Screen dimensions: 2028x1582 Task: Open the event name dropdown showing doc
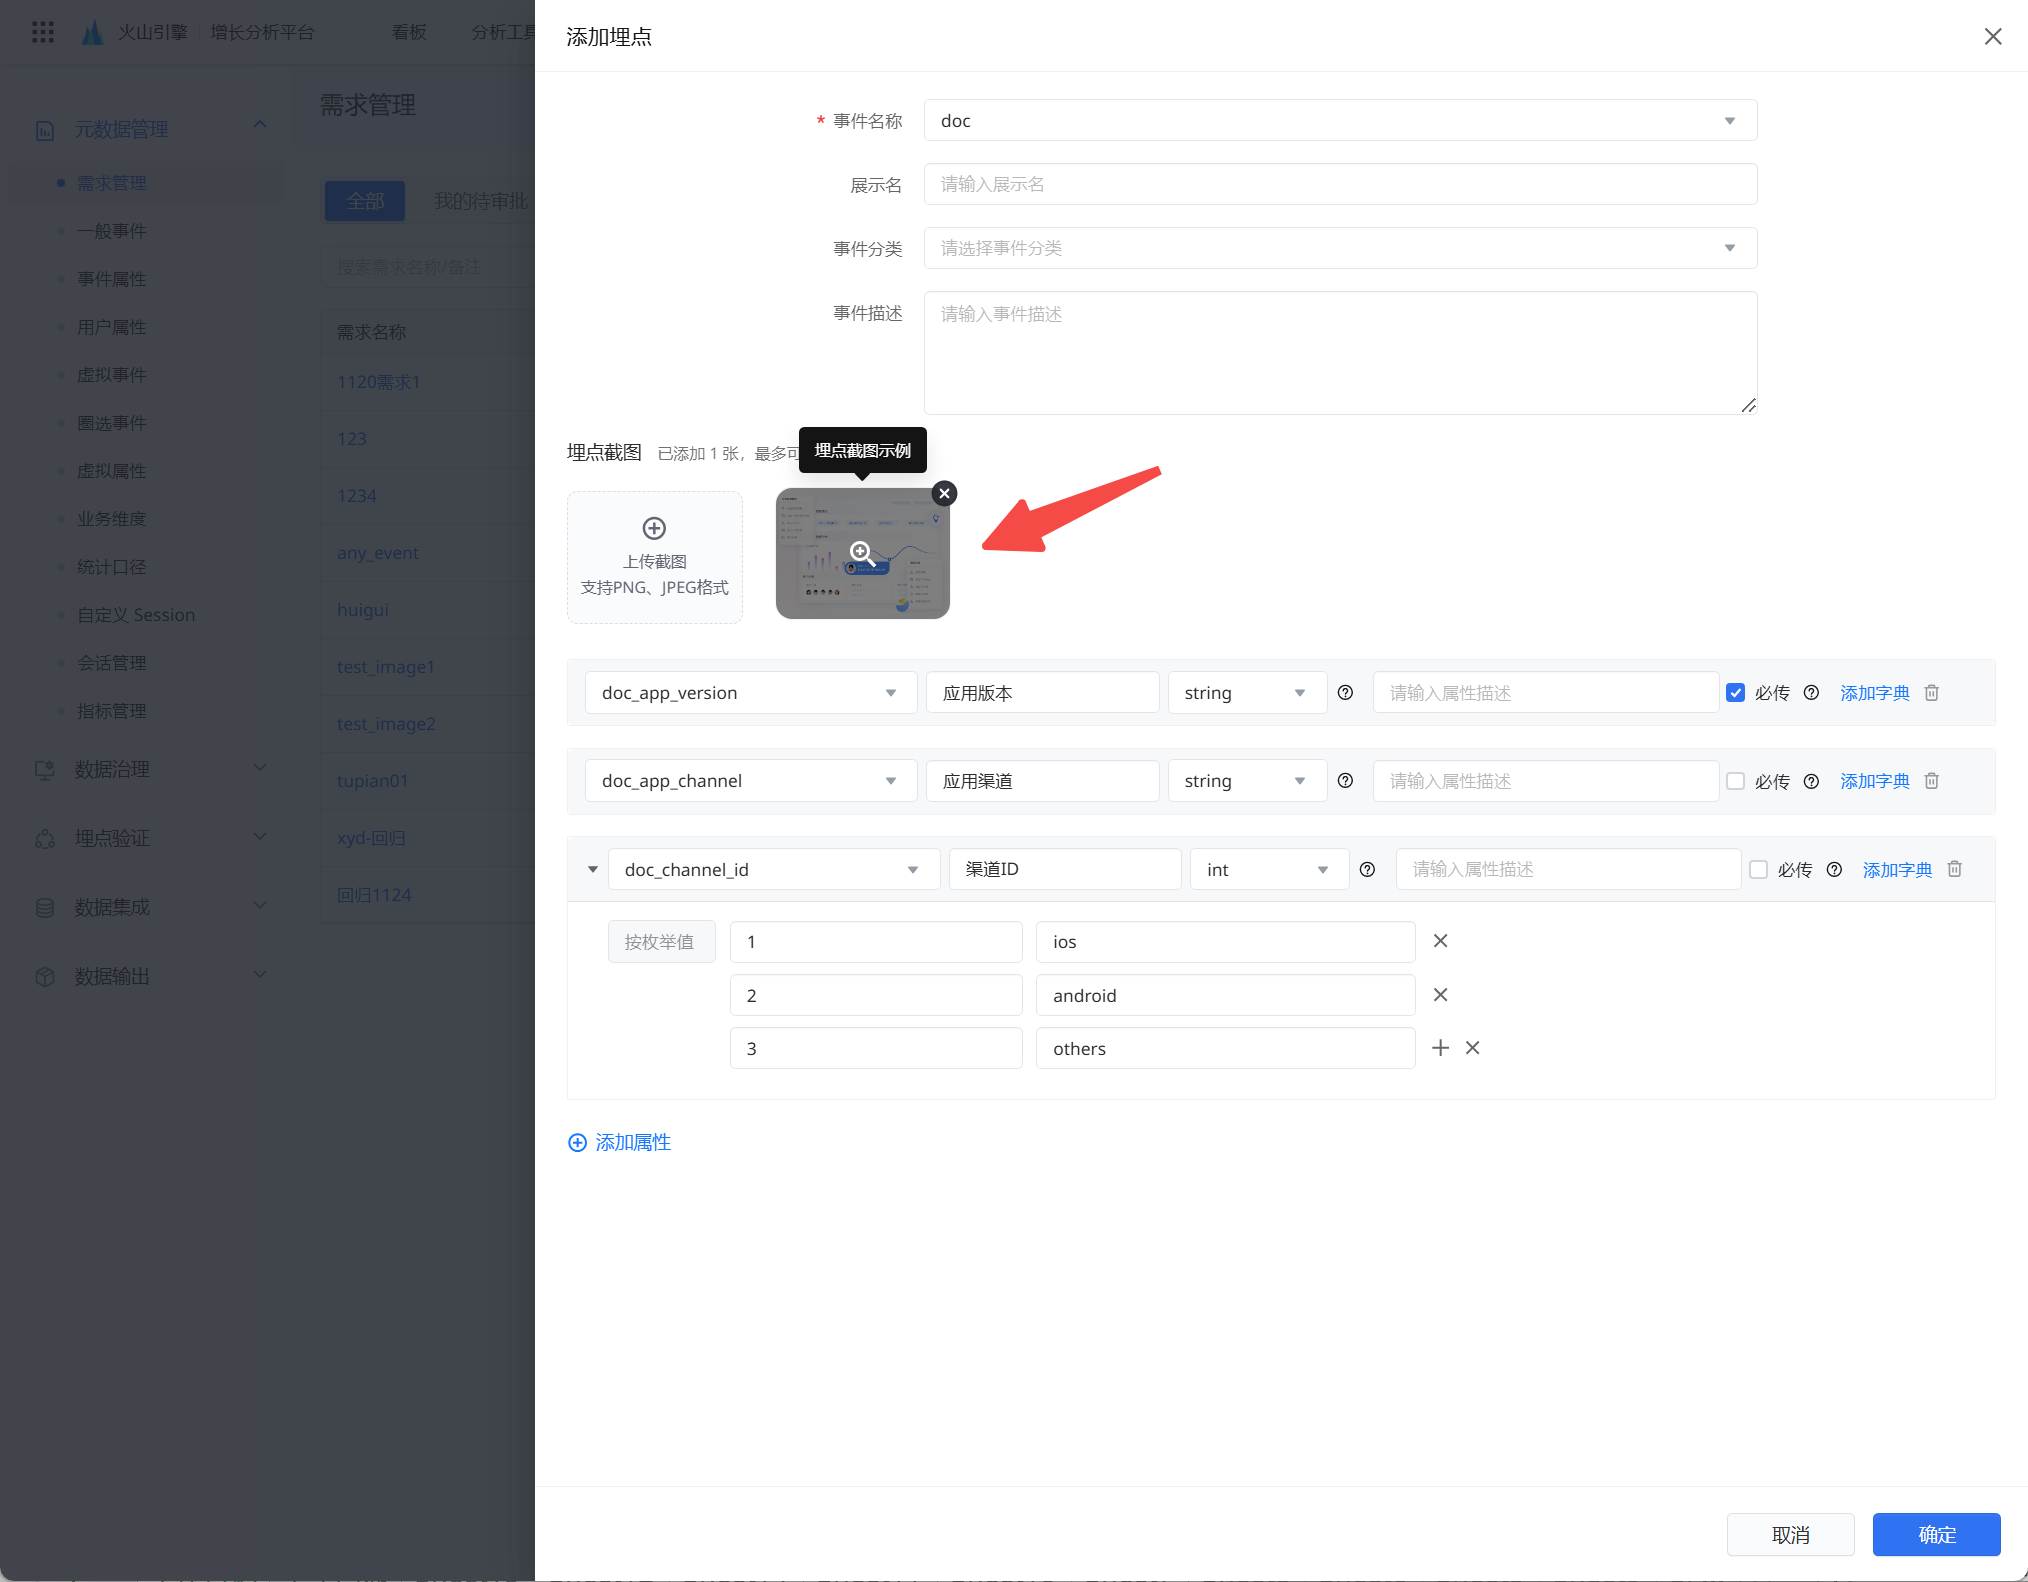tap(1340, 120)
